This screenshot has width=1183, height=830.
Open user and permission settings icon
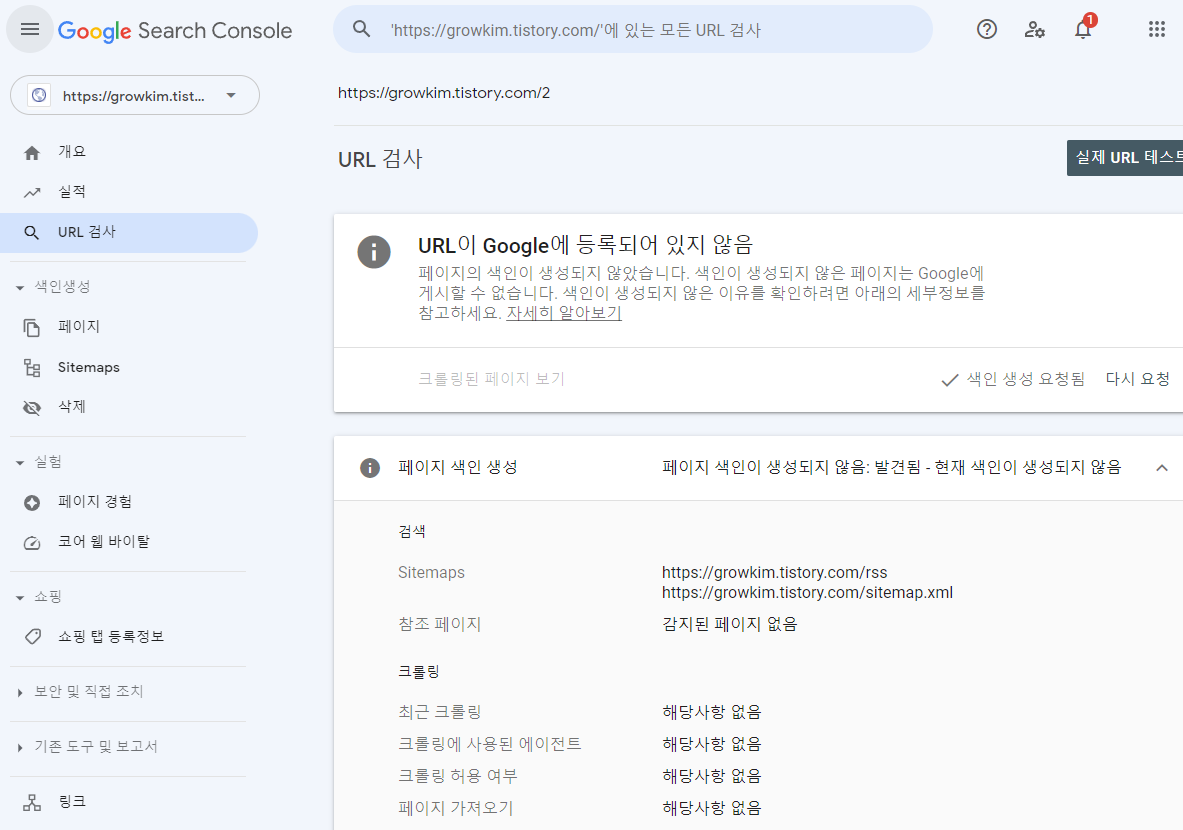1034,29
